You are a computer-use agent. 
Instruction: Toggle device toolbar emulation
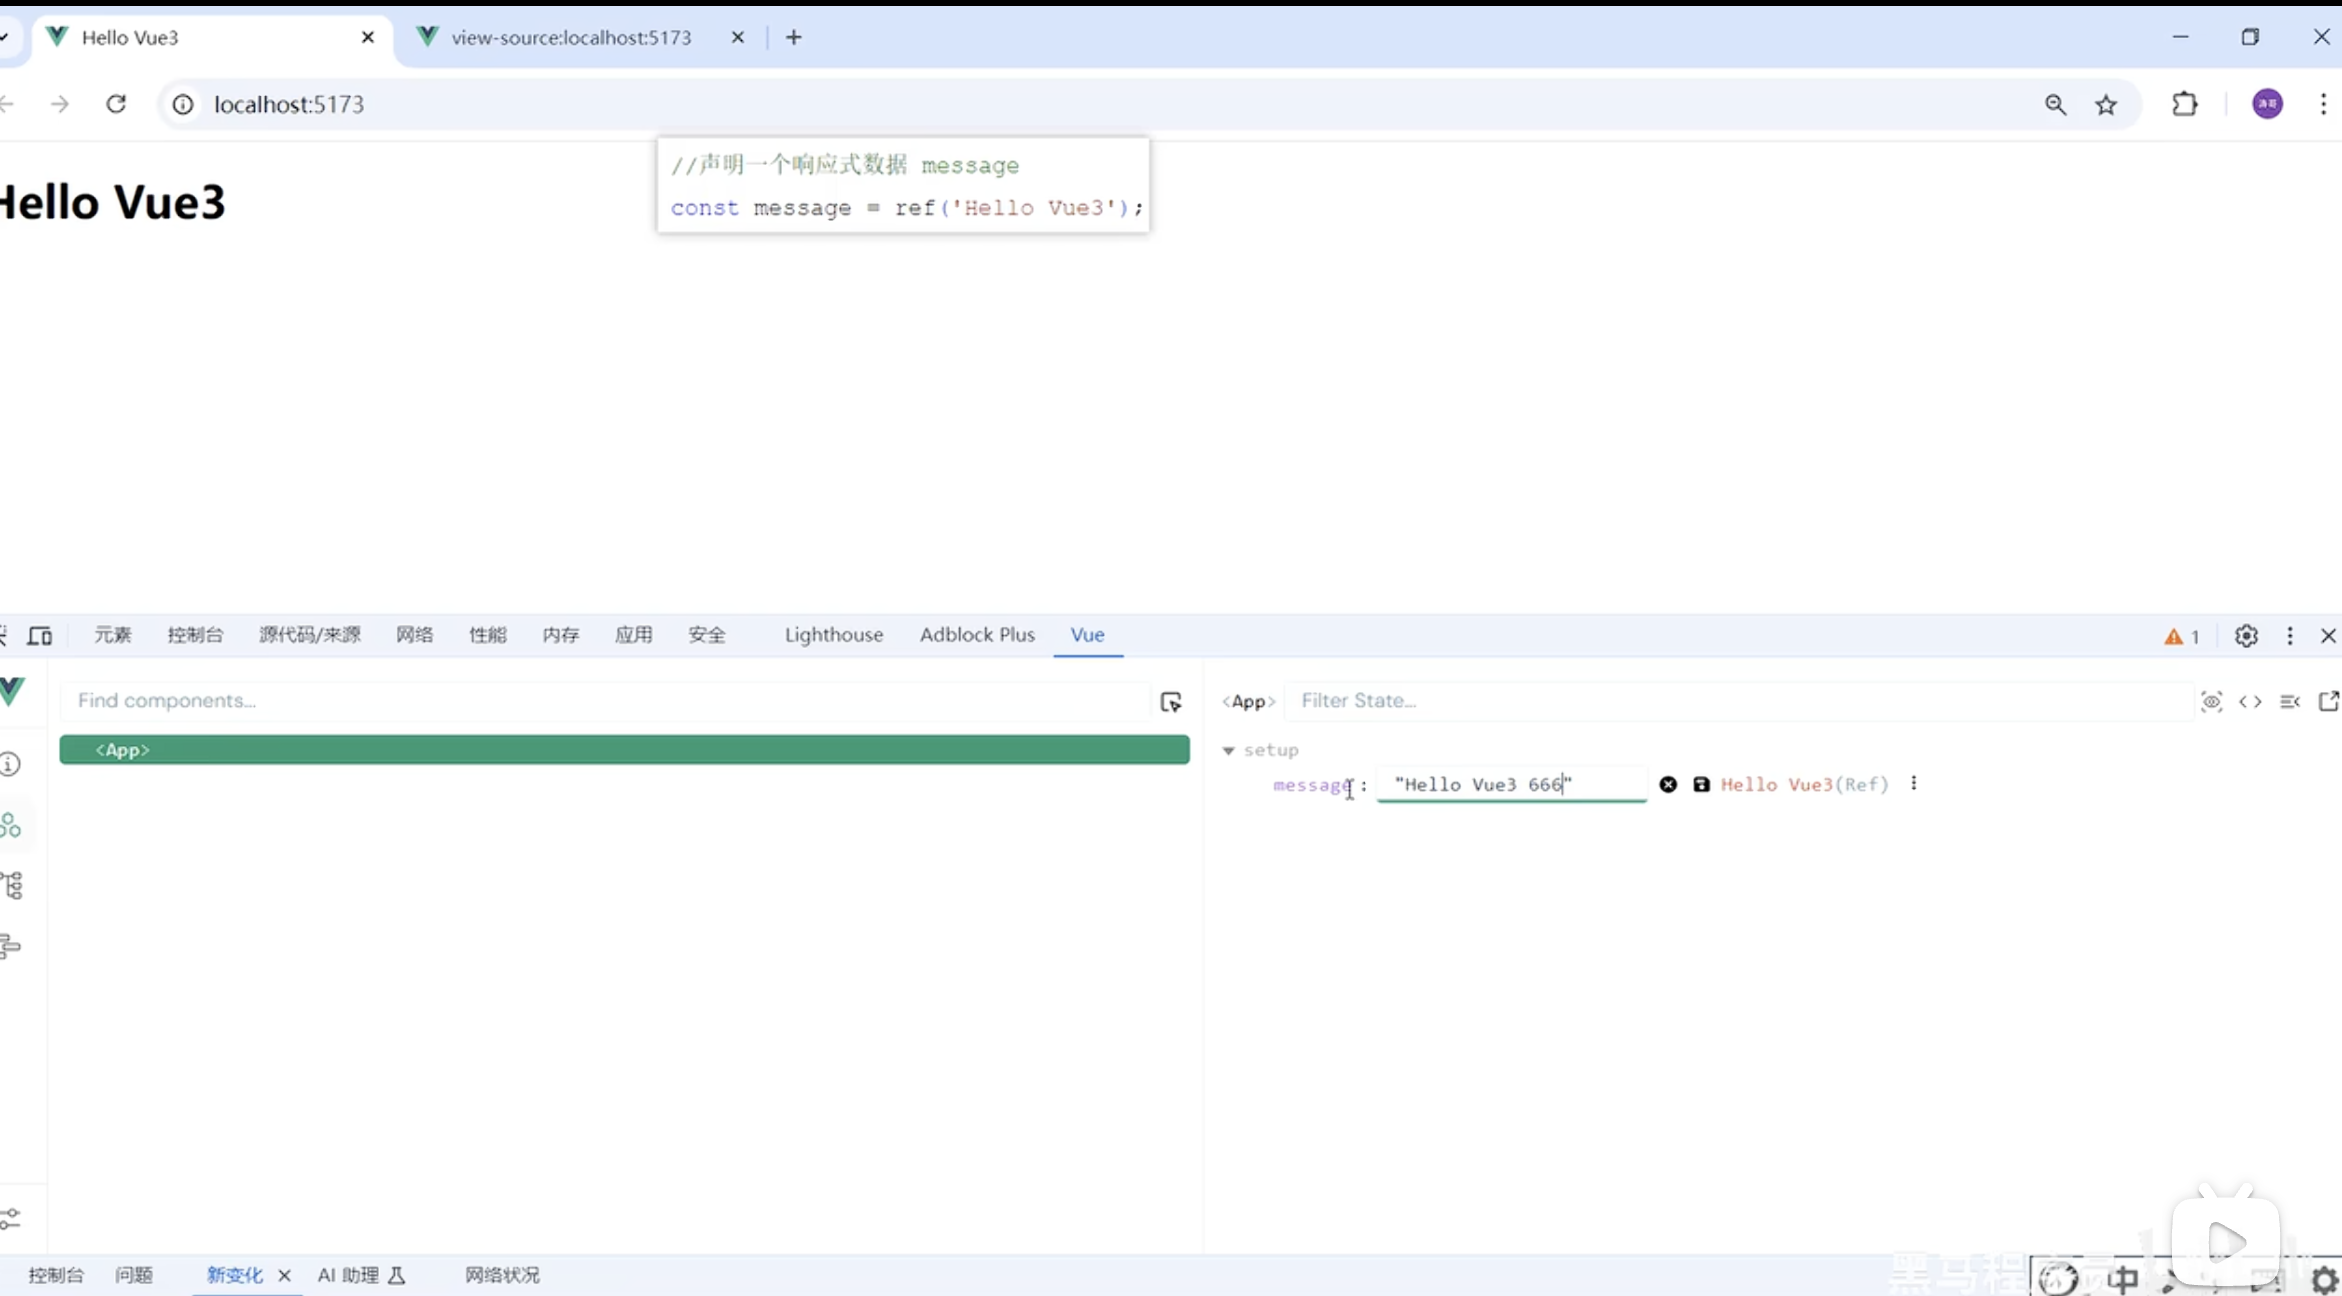pyautogui.click(x=40, y=636)
